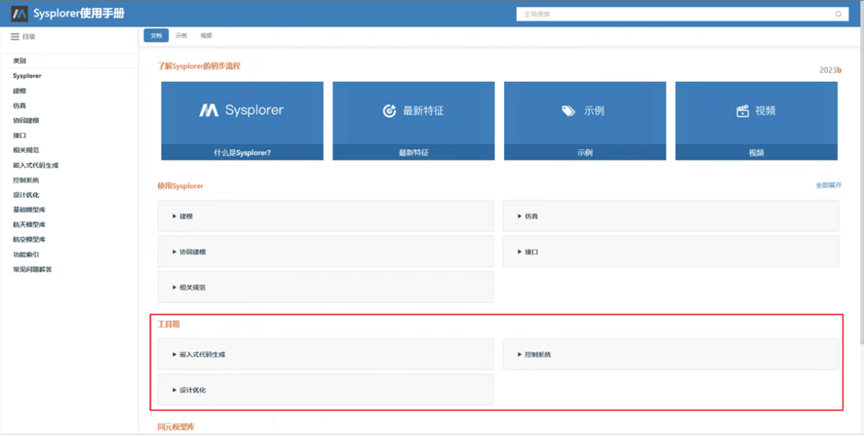The width and height of the screenshot is (864, 436).
Task: Select Sysplorer in the sidebar contents
Action: click(x=27, y=76)
